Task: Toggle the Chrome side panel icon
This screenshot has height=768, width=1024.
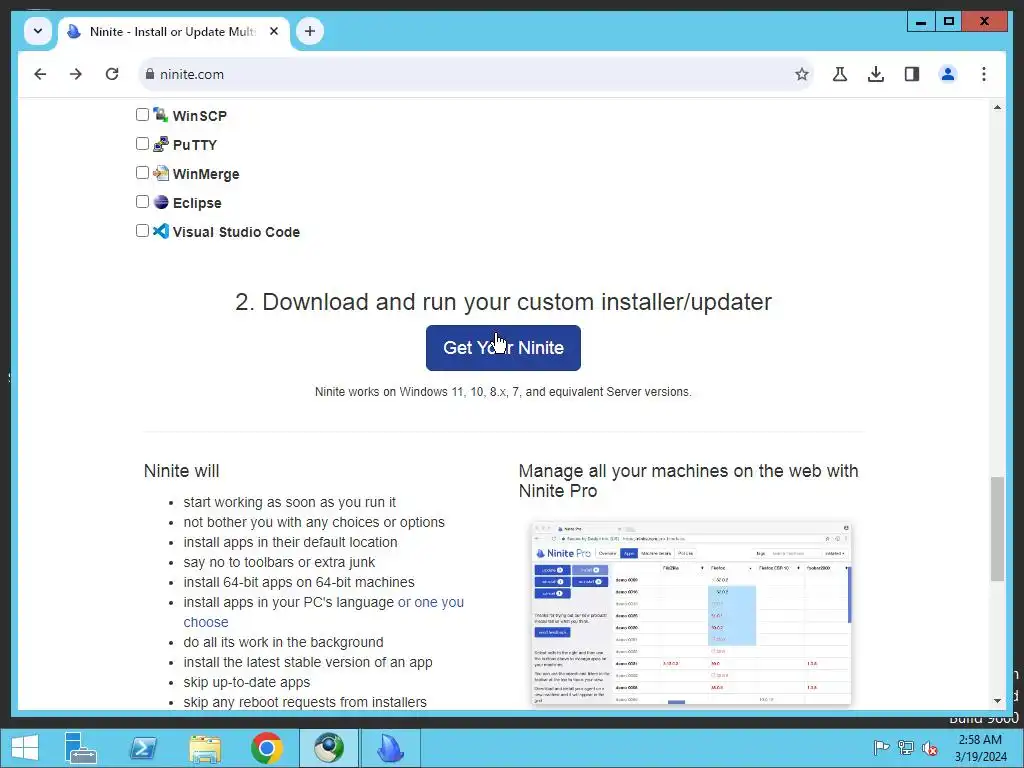Action: pyautogui.click(x=912, y=74)
